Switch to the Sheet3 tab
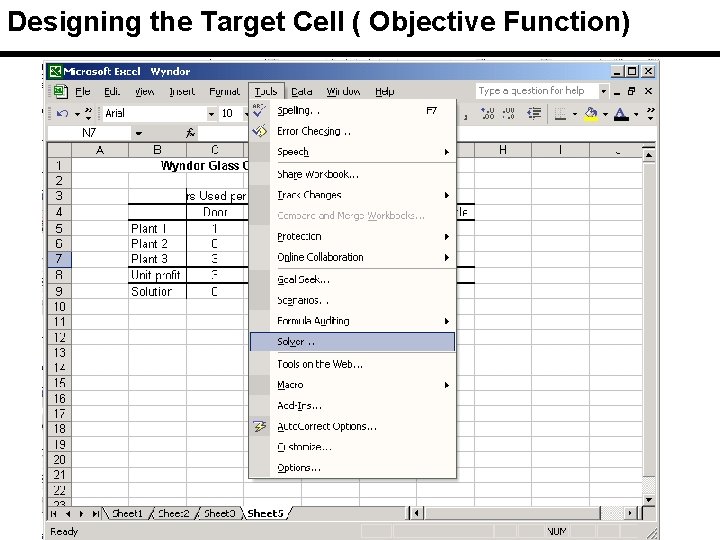 [219, 514]
